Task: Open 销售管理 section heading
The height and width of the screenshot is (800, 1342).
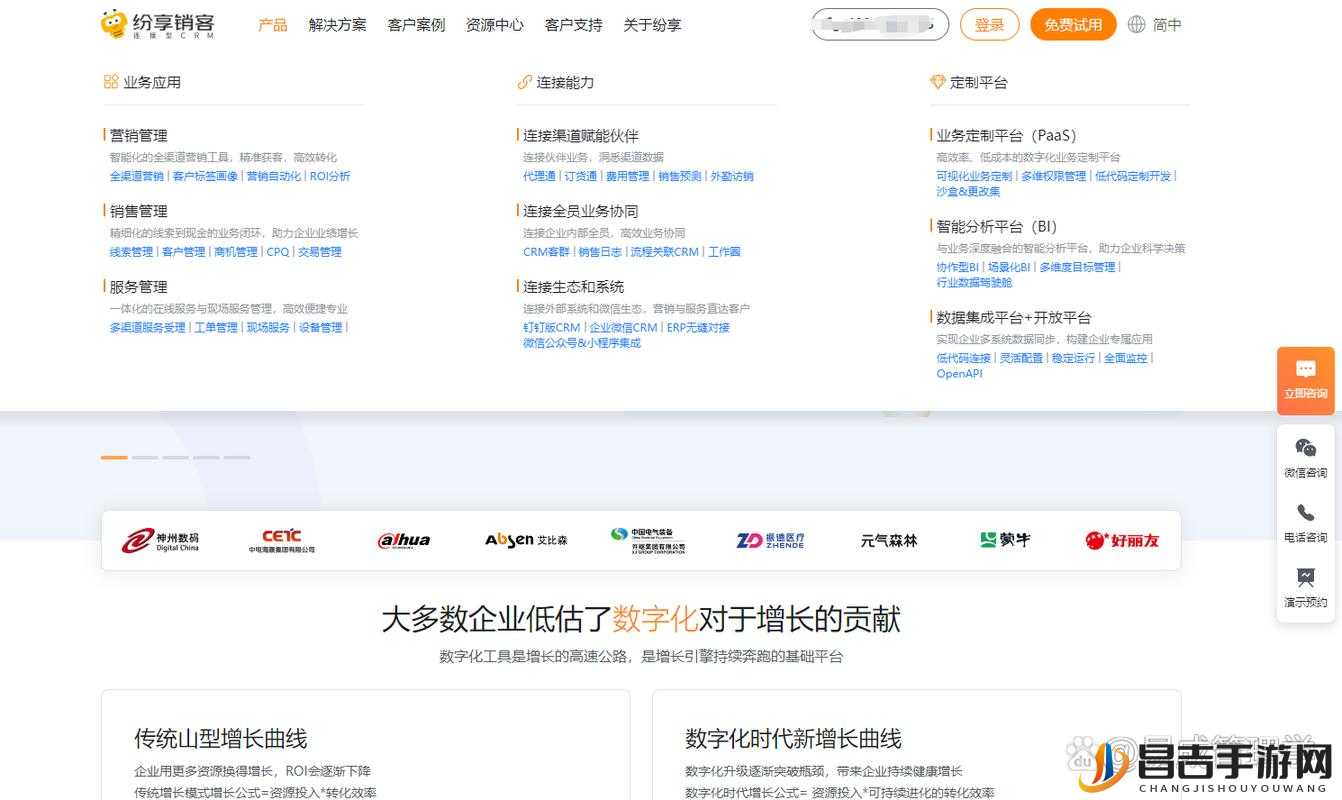Action: coord(138,211)
